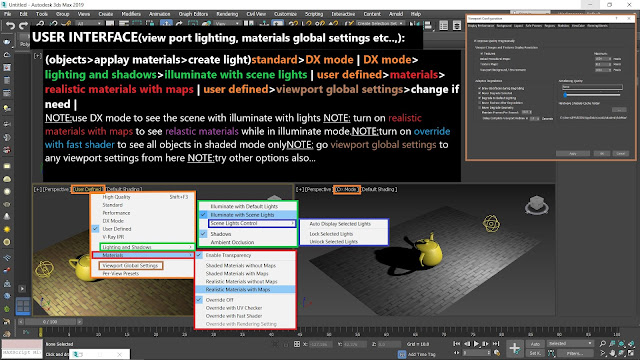Toggle Enable Transparency option

tap(245, 255)
